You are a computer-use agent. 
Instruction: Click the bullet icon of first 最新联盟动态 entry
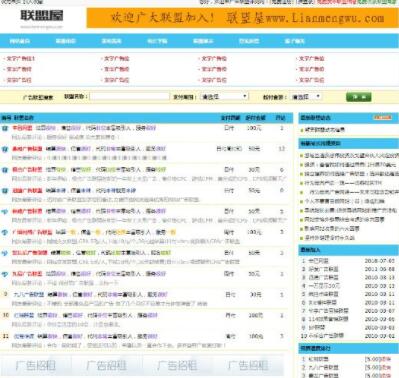coord(302,130)
